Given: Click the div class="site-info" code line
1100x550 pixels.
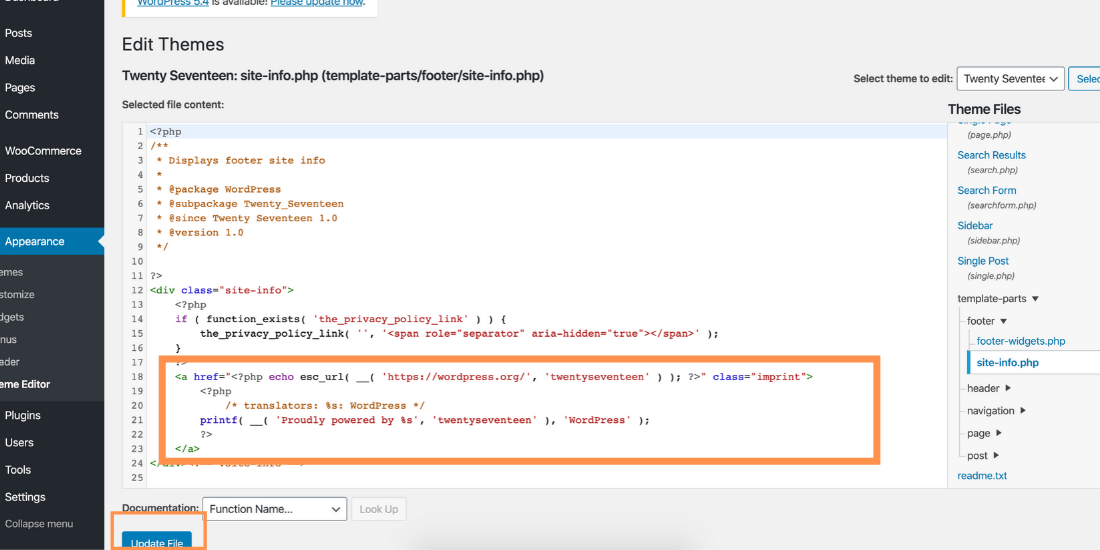Looking at the screenshot, I should [222, 290].
